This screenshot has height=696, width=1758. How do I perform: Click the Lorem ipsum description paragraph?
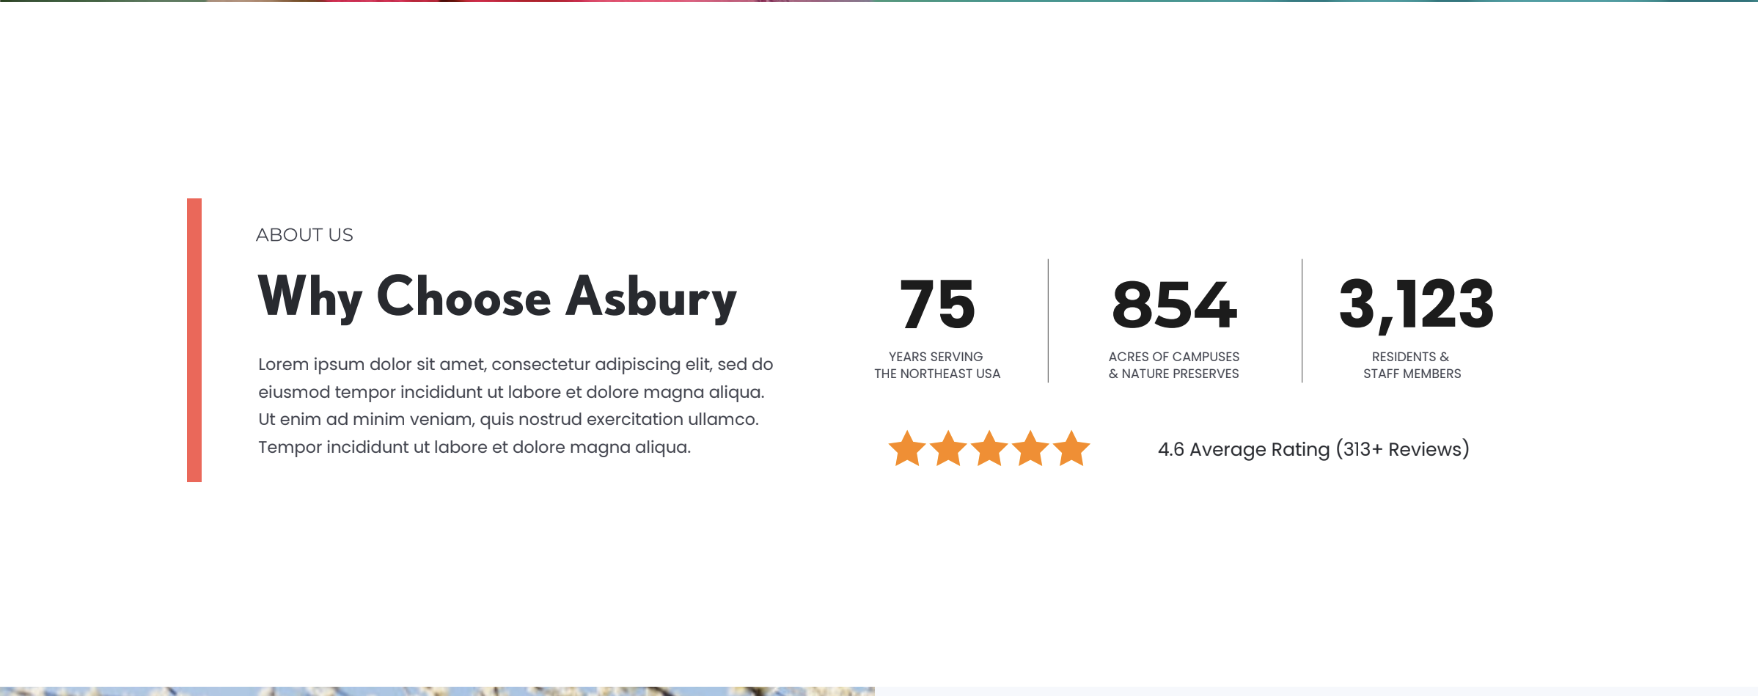pos(515,406)
